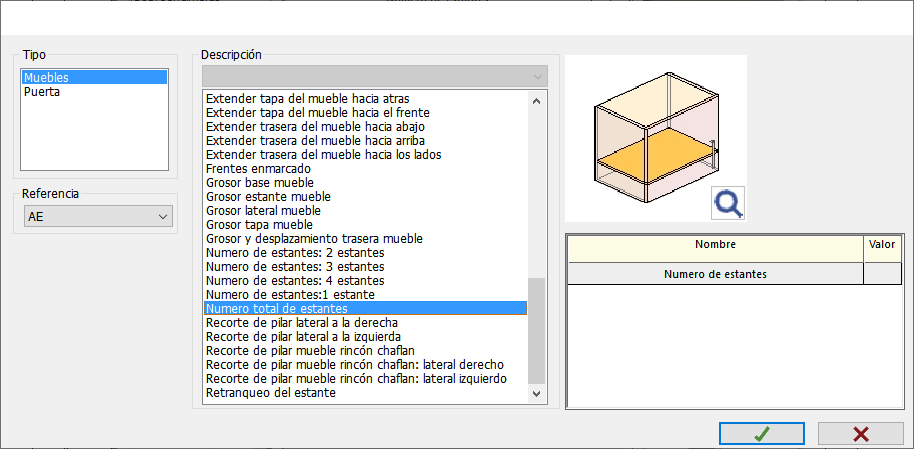
Task: Click the Valor column header
Action: [882, 249]
